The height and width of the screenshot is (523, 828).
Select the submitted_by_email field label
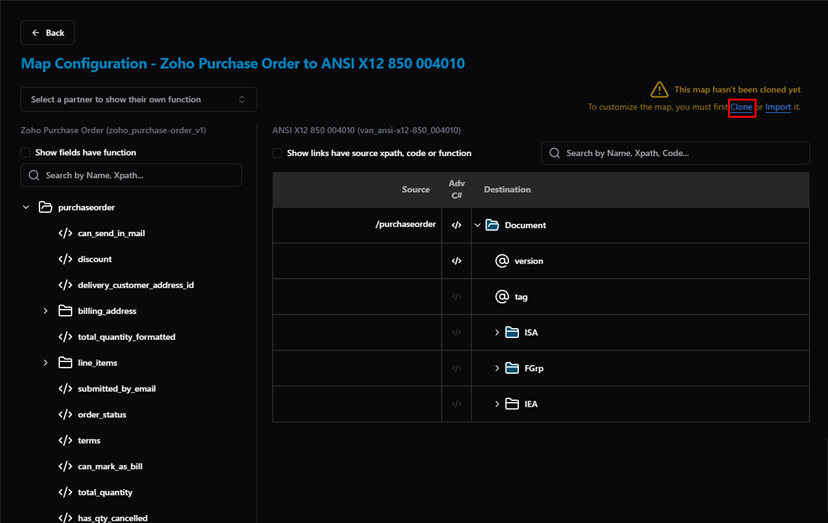pyautogui.click(x=117, y=388)
